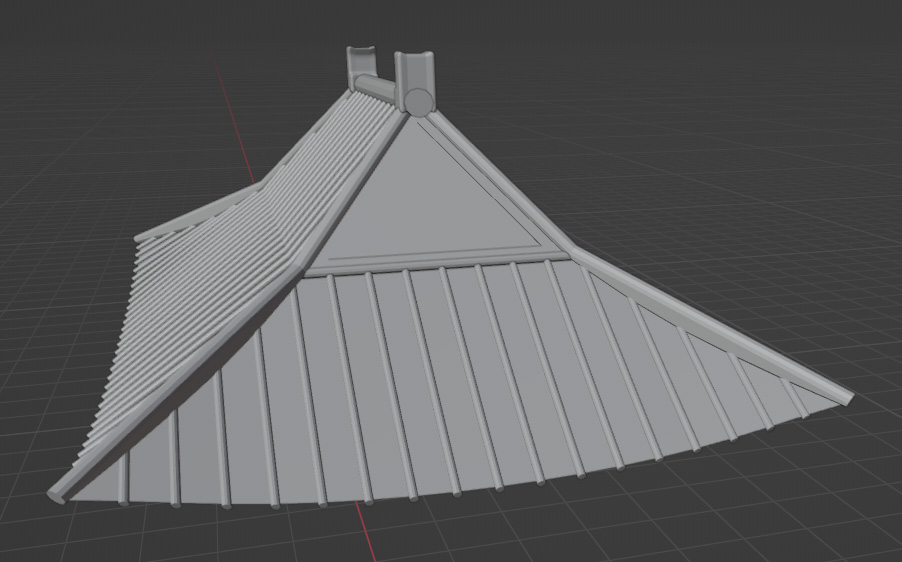Image resolution: width=902 pixels, height=562 pixels.
Task: Select the horizontal trim beam below gable
Action: coord(440,263)
